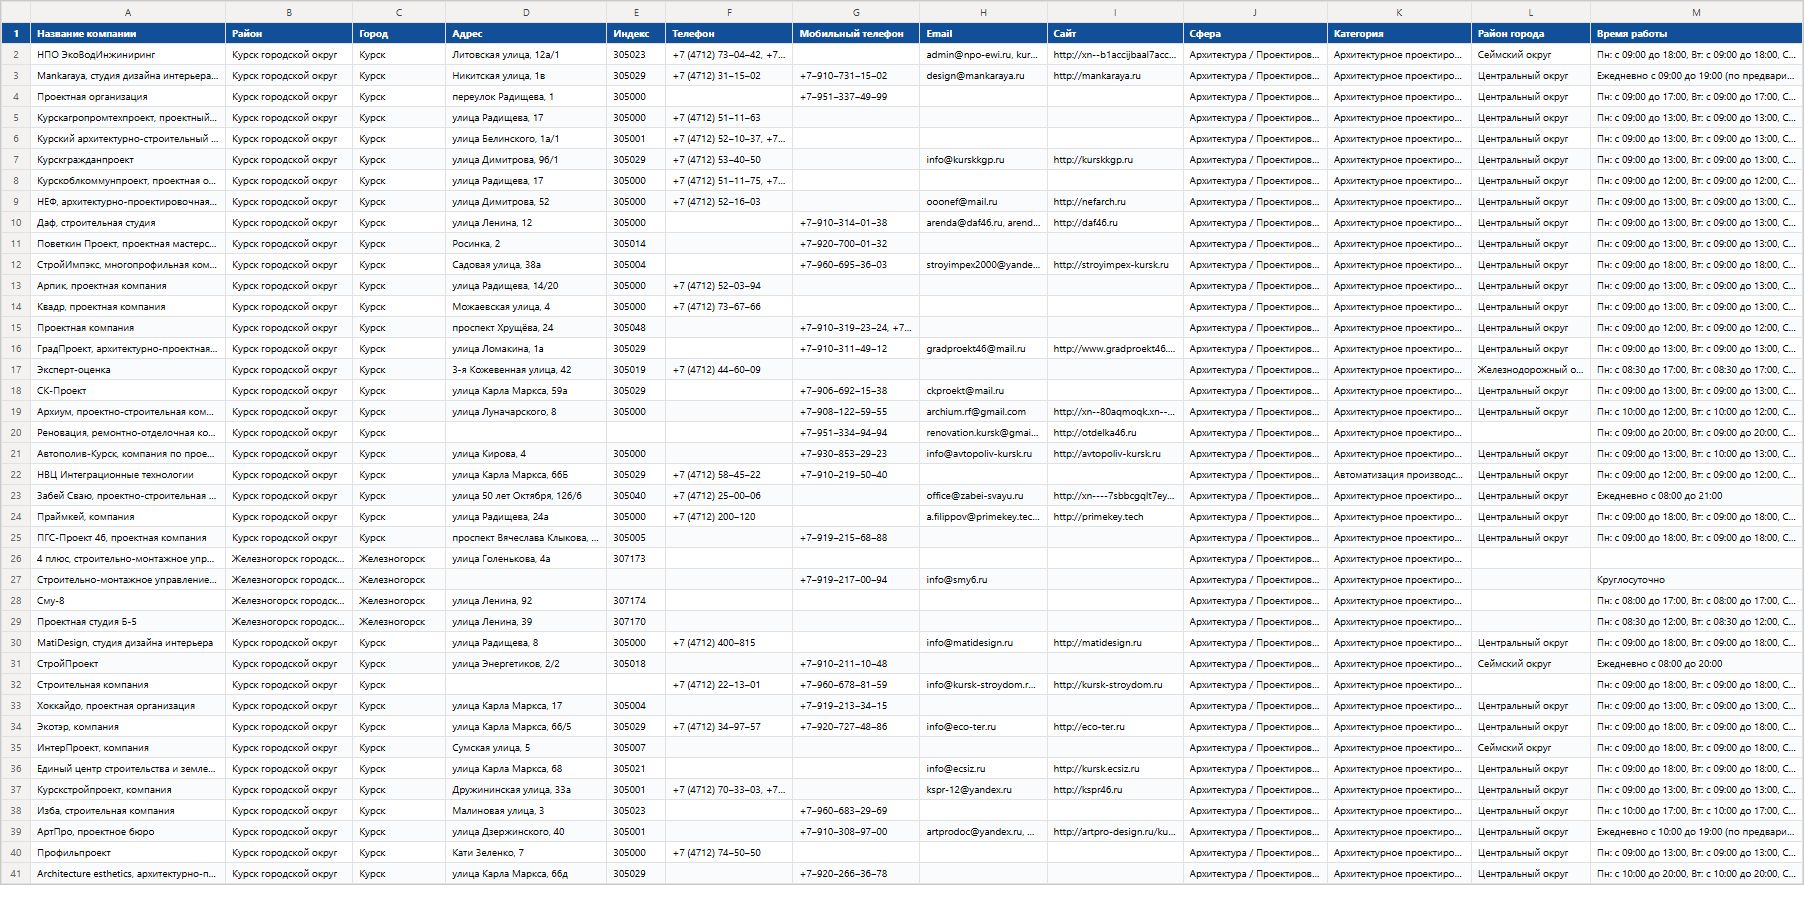Select the "Мобильный телефон" header cell
The height and width of the screenshot is (902, 1804).
(856, 33)
